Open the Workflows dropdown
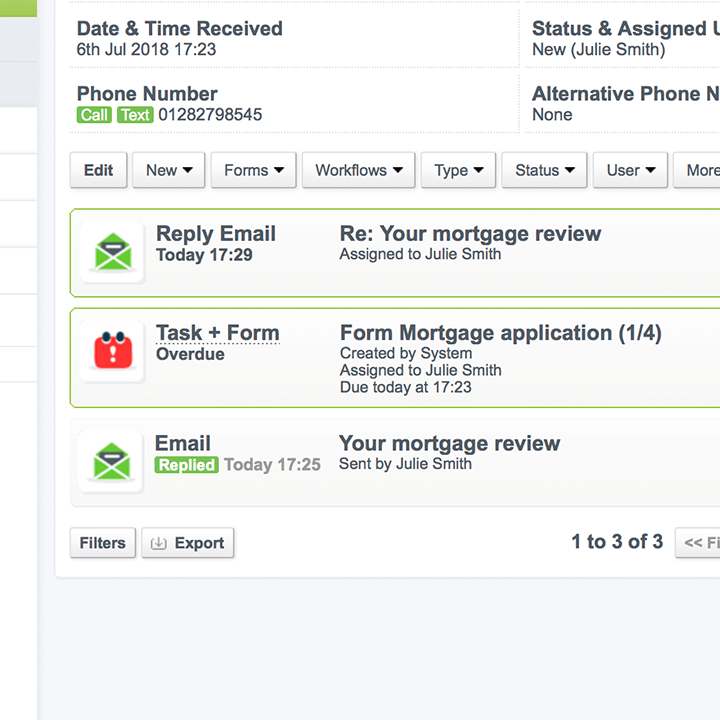This screenshot has height=720, width=720. 359,170
